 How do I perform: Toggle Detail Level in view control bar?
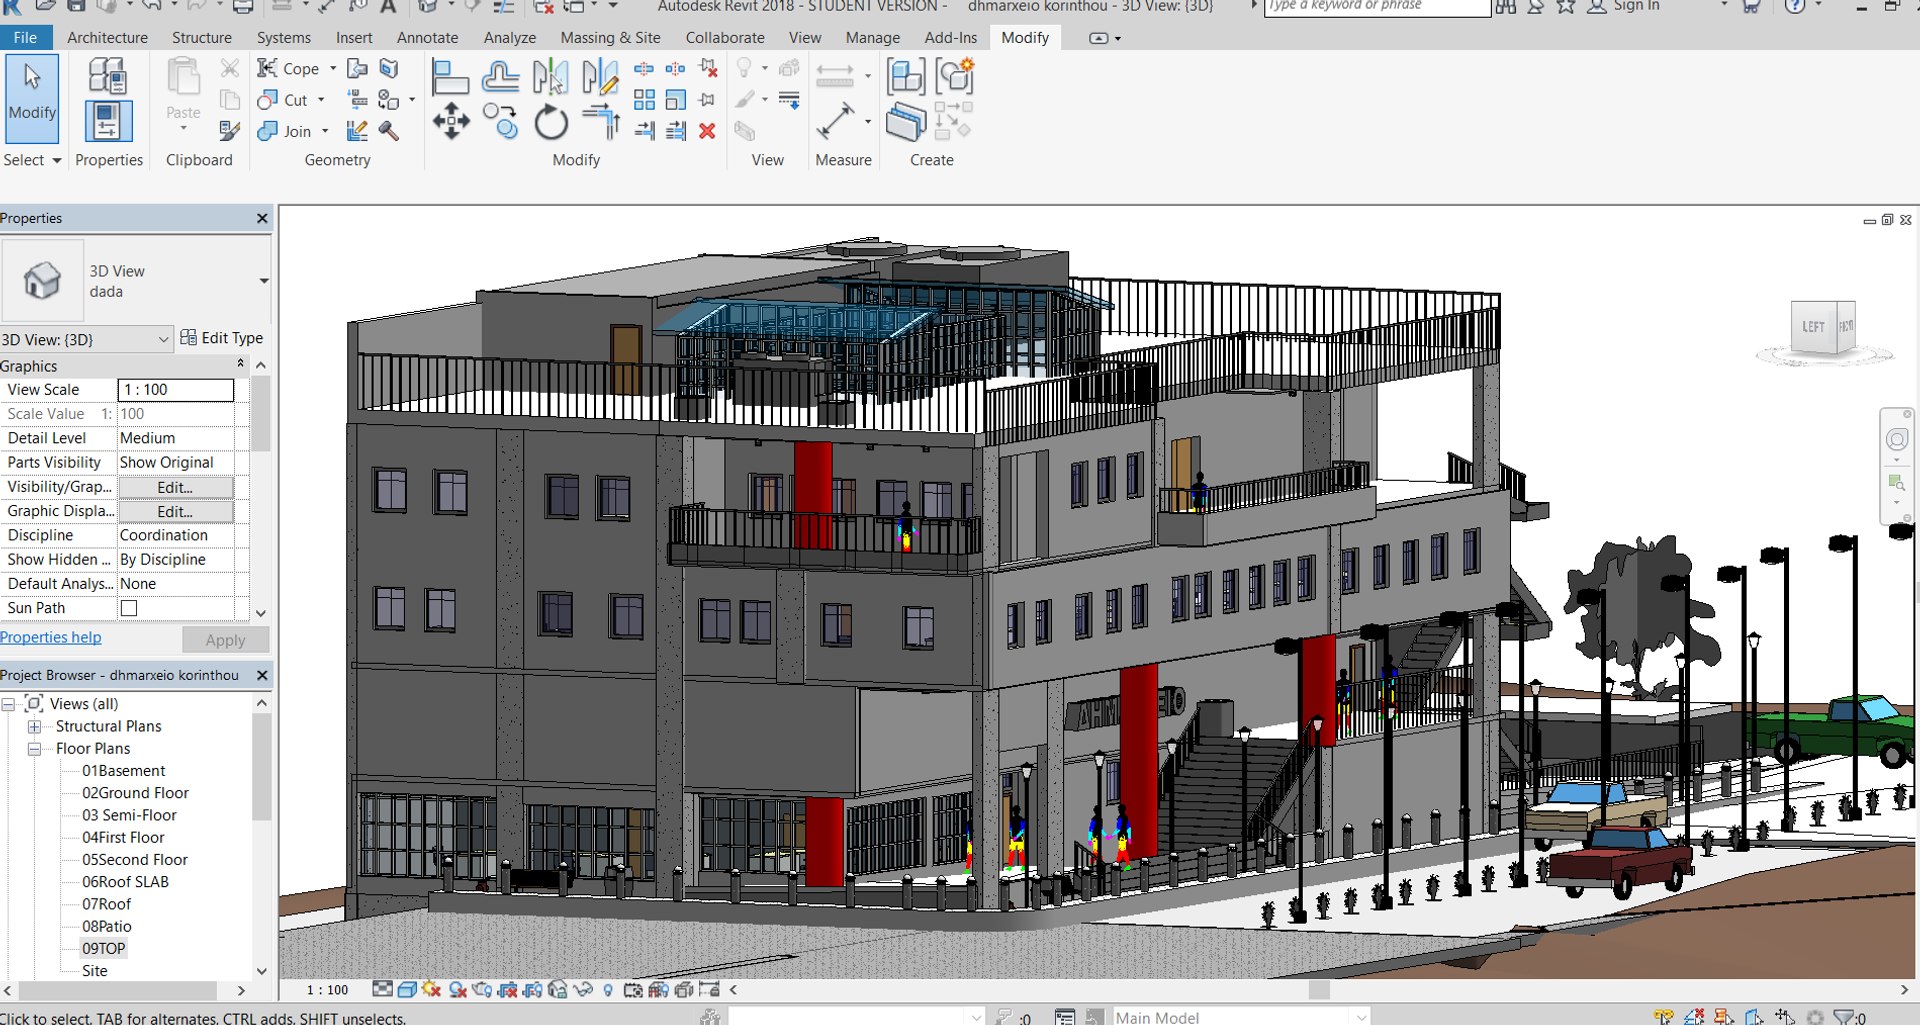[x=382, y=990]
